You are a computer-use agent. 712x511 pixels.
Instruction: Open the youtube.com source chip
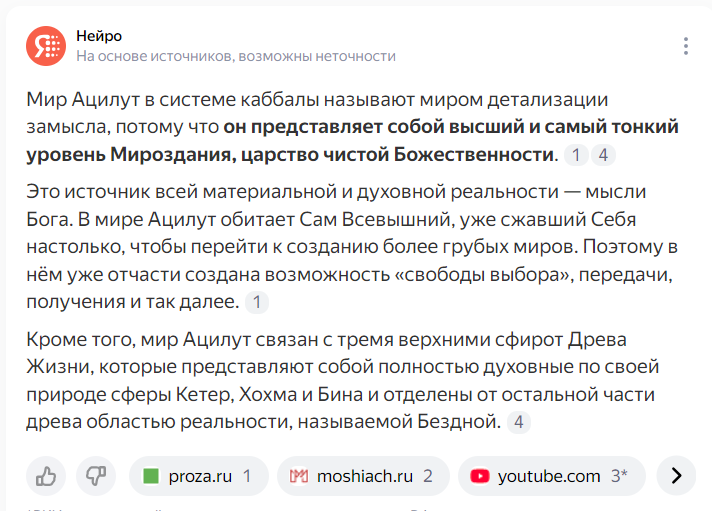(552, 476)
